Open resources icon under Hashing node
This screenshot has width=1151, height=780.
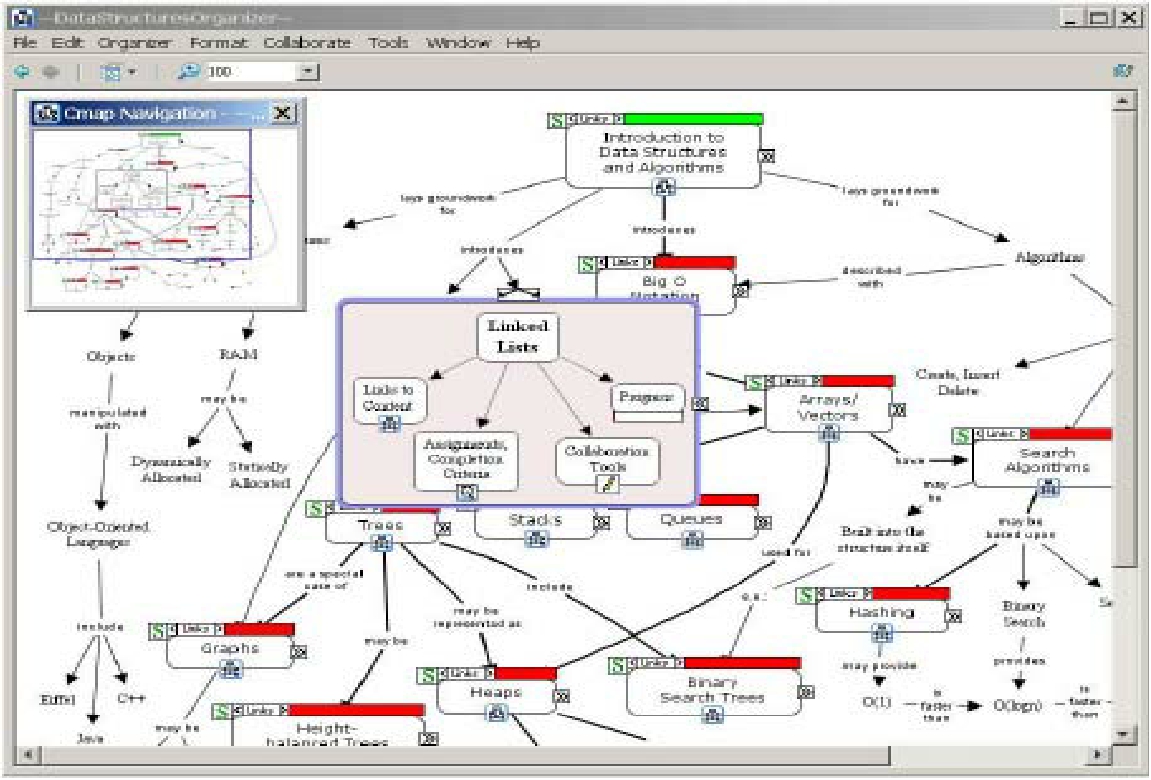[882, 633]
